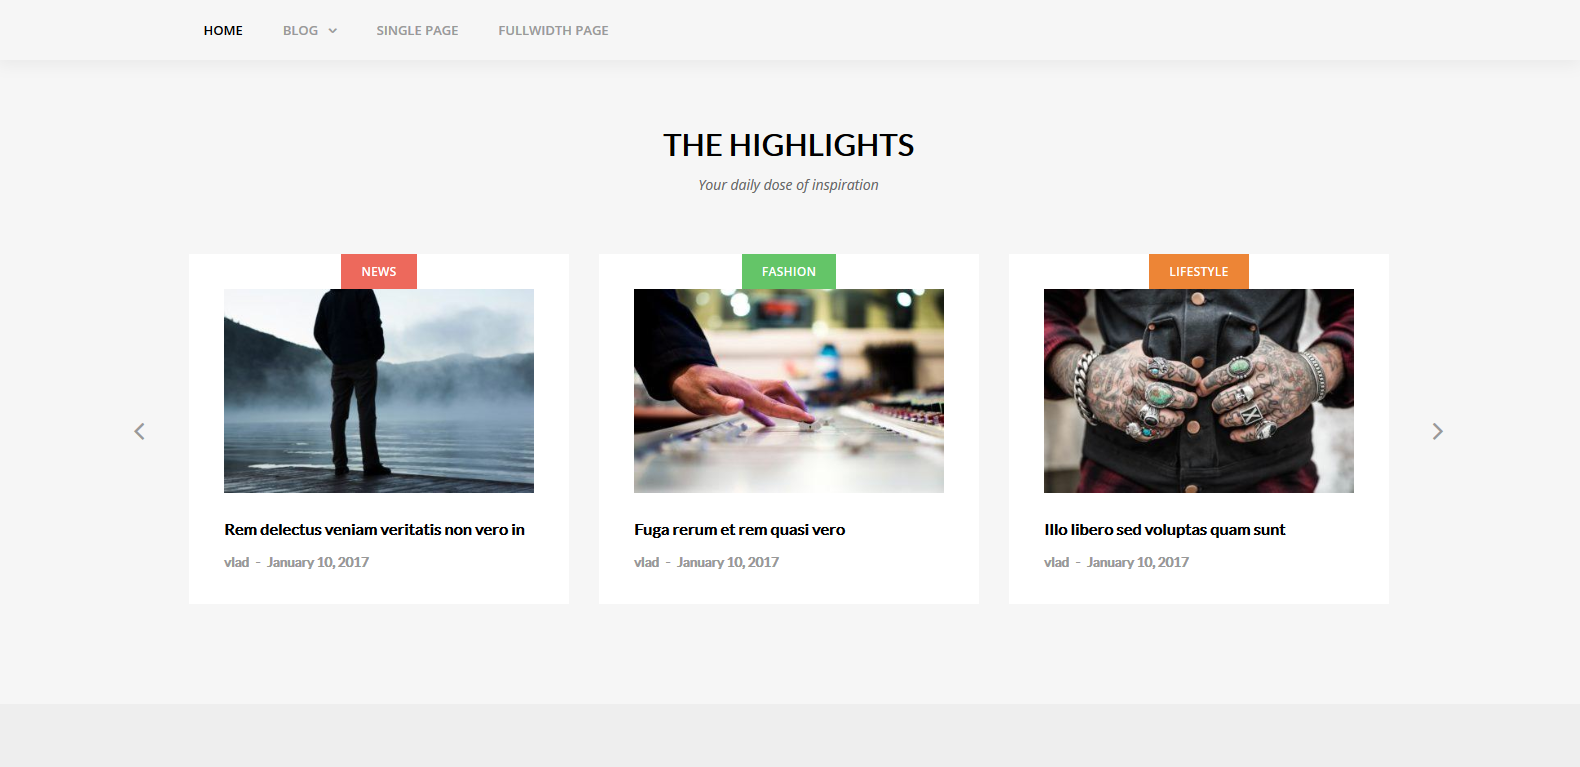1580x767 pixels.
Task: Expand the Blog menu chevron
Action: (x=333, y=31)
